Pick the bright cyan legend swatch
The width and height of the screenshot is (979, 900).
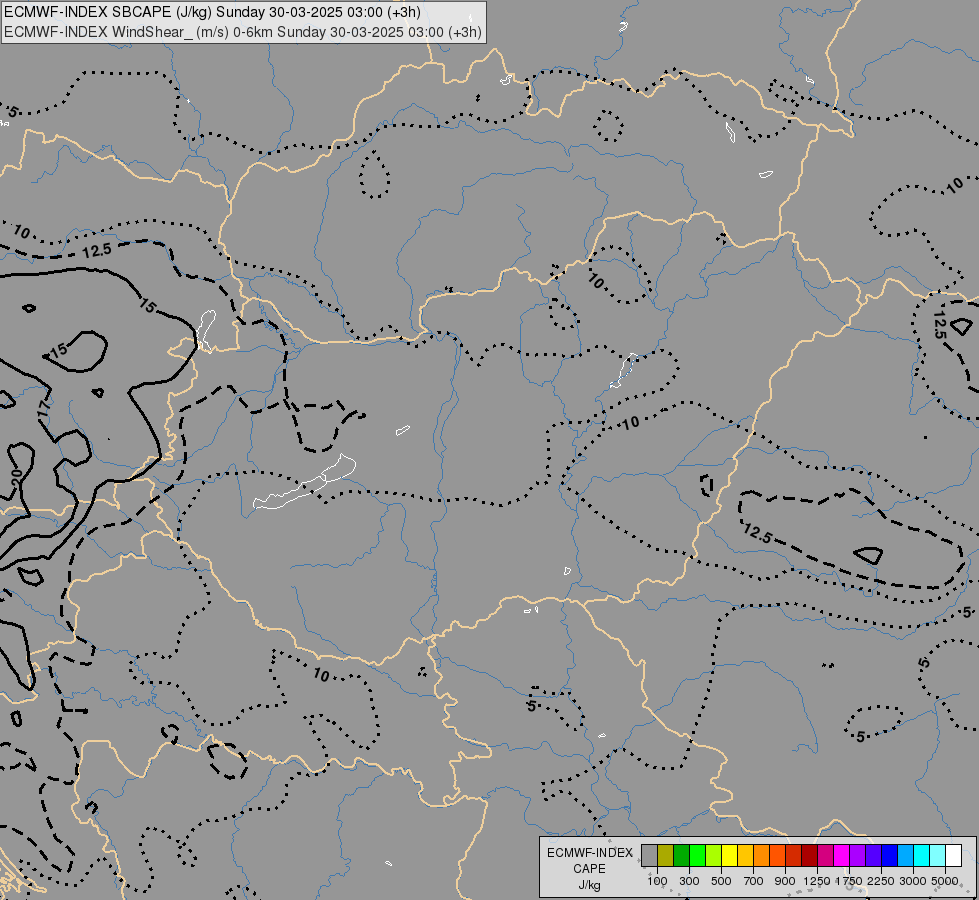[x=922, y=855]
